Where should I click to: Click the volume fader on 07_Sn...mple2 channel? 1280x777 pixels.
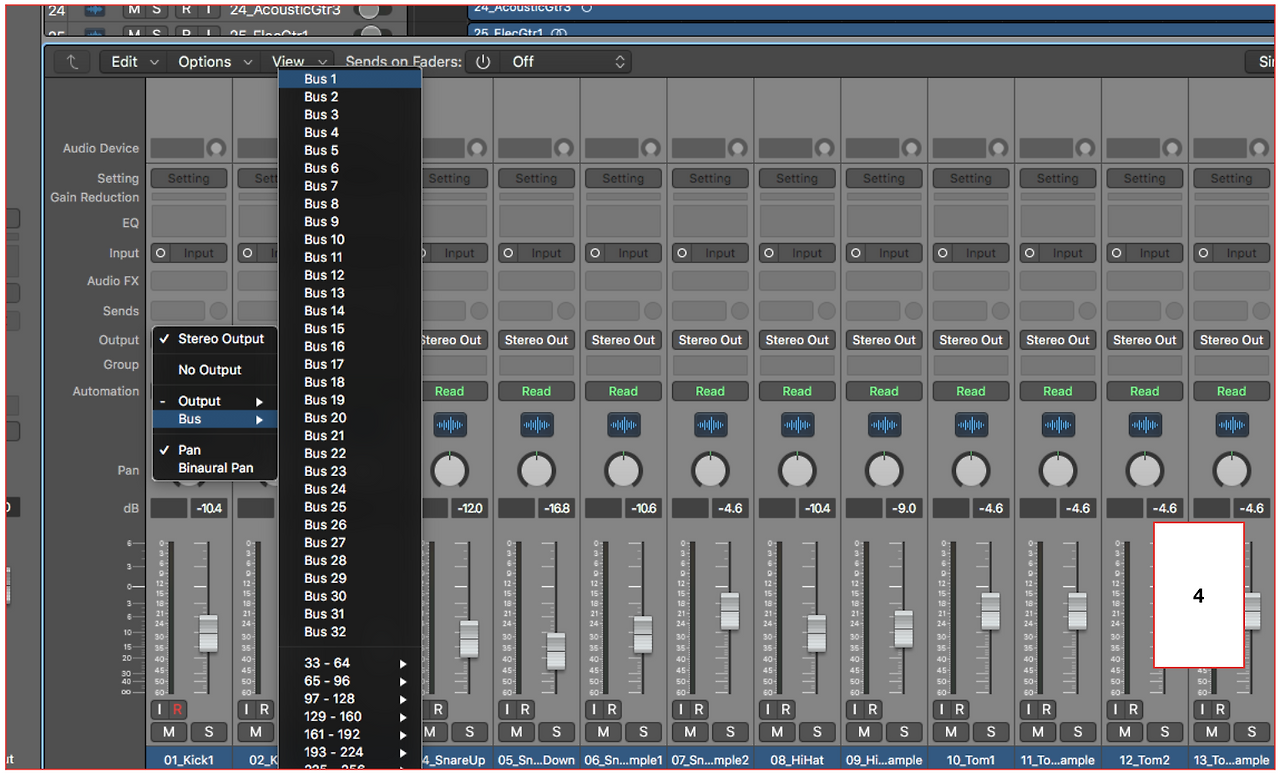(x=730, y=610)
